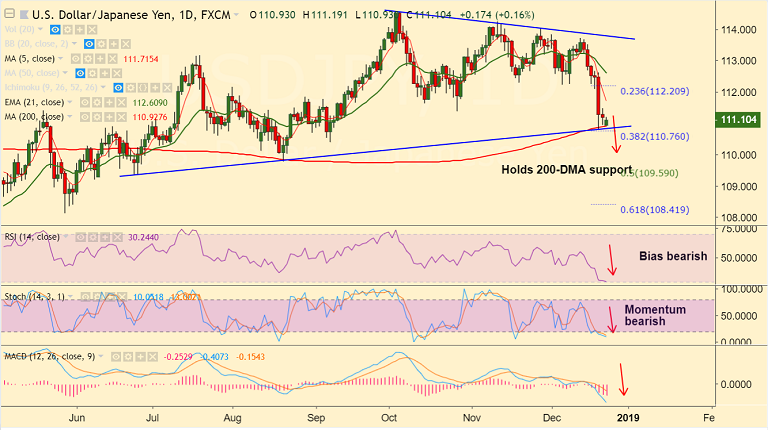This screenshot has height=430, width=768.
Task: Open settings gear for MA (200, close)
Action: pyautogui.click(x=97, y=117)
